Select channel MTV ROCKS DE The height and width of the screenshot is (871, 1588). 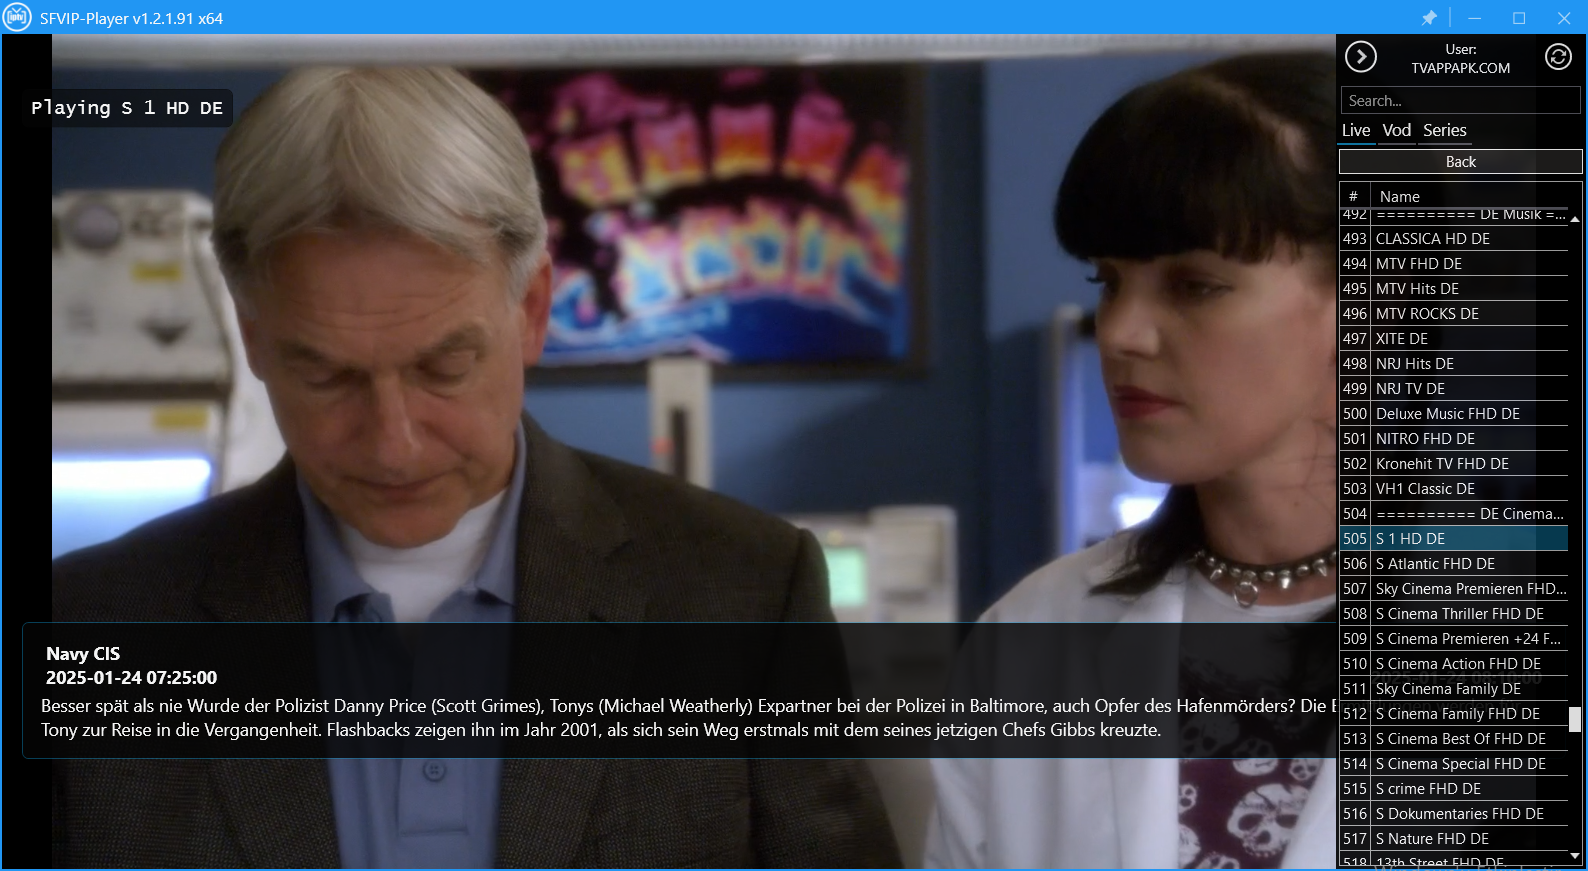pyautogui.click(x=1454, y=314)
